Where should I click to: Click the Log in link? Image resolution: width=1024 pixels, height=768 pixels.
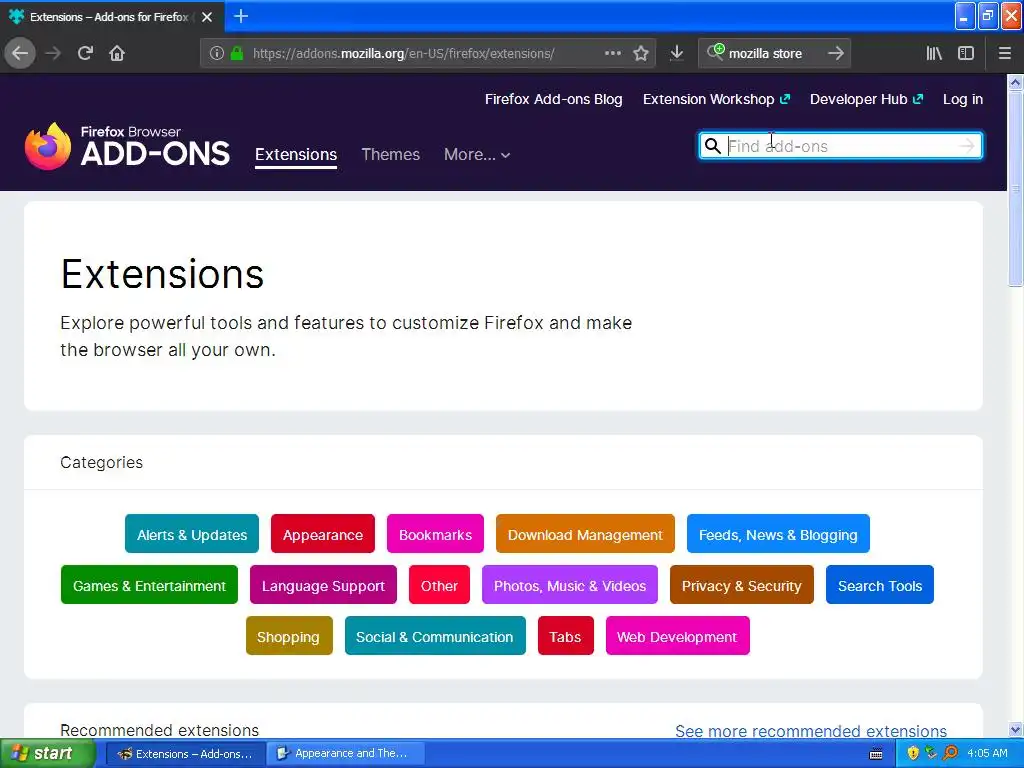(963, 99)
